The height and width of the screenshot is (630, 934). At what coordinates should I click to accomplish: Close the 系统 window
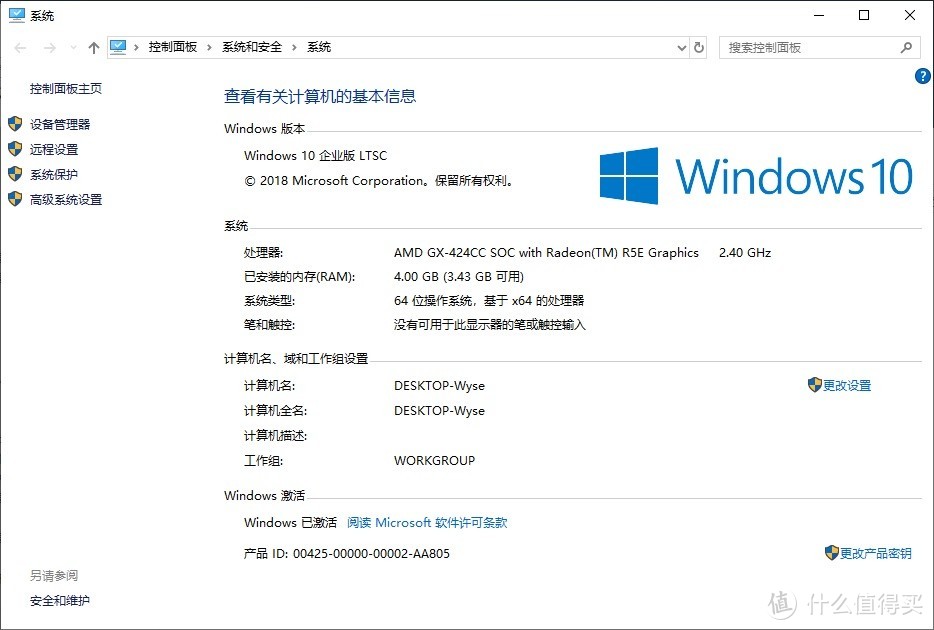tap(910, 15)
